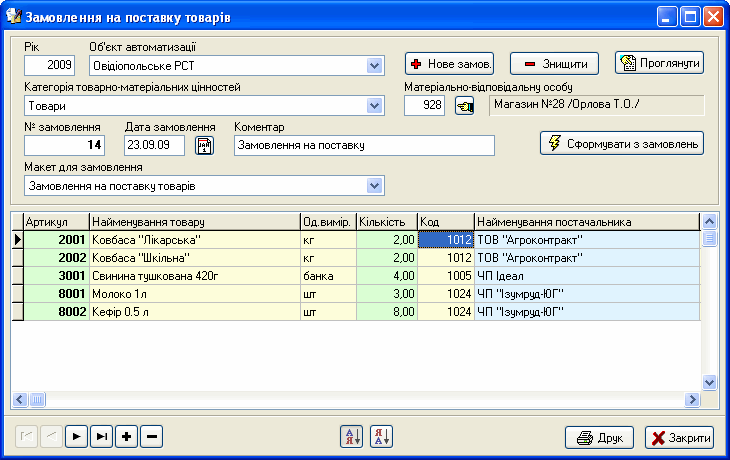This screenshot has height=460, width=730.
Task: Delete row with the minus button
Action: coord(152,437)
